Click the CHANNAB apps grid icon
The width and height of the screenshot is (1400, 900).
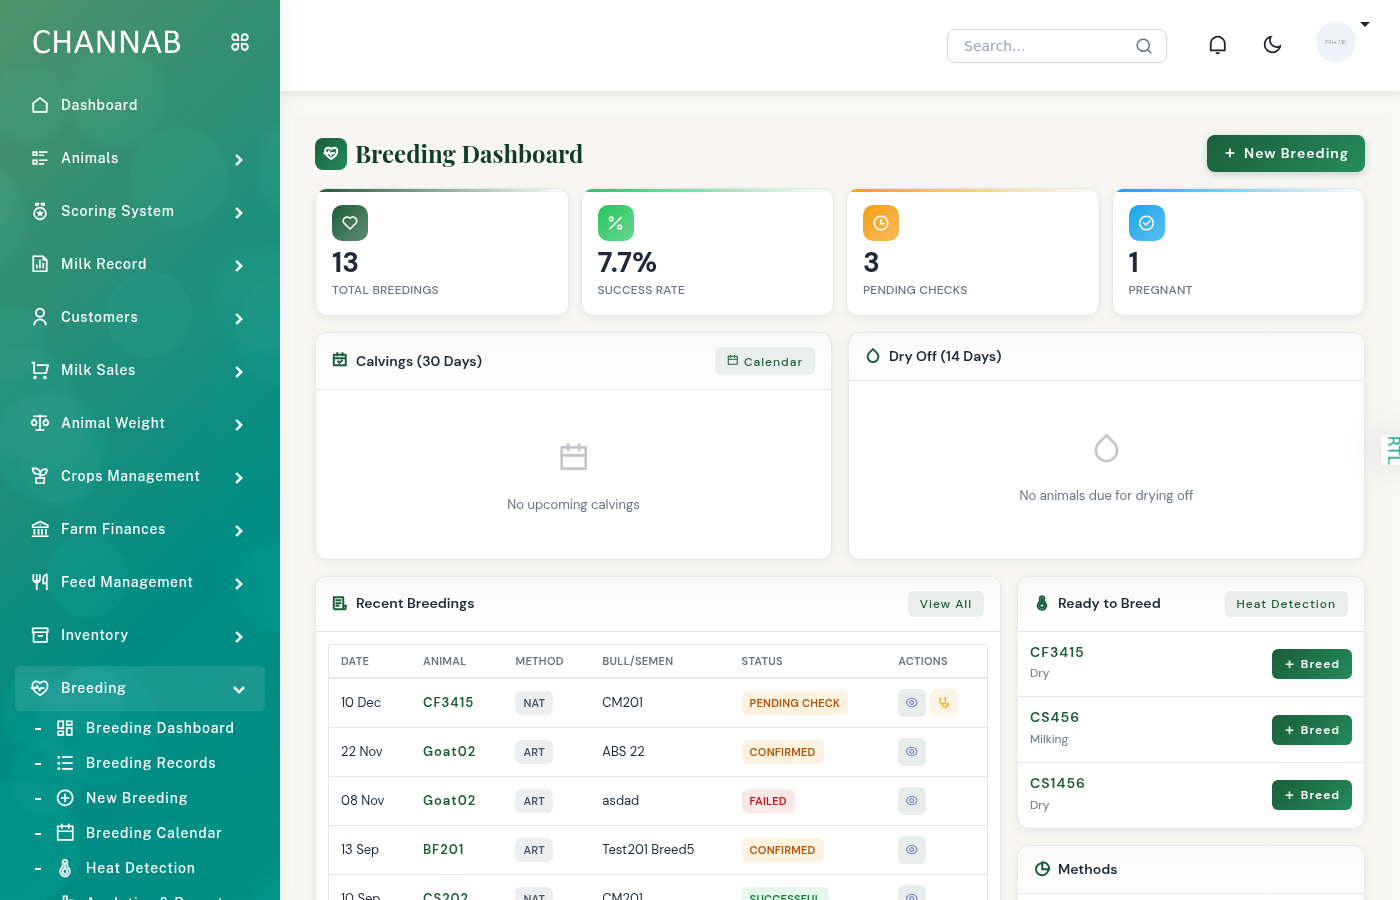[x=239, y=42]
